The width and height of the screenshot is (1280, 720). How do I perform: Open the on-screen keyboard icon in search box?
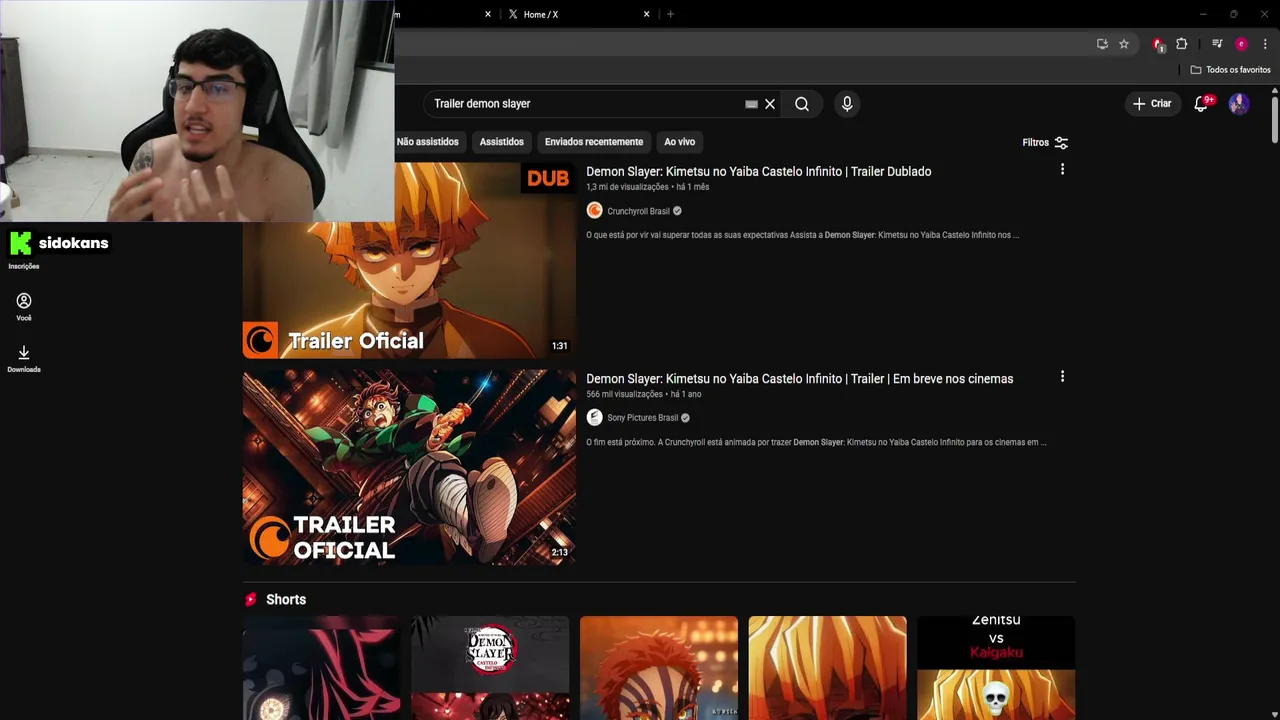(x=751, y=104)
